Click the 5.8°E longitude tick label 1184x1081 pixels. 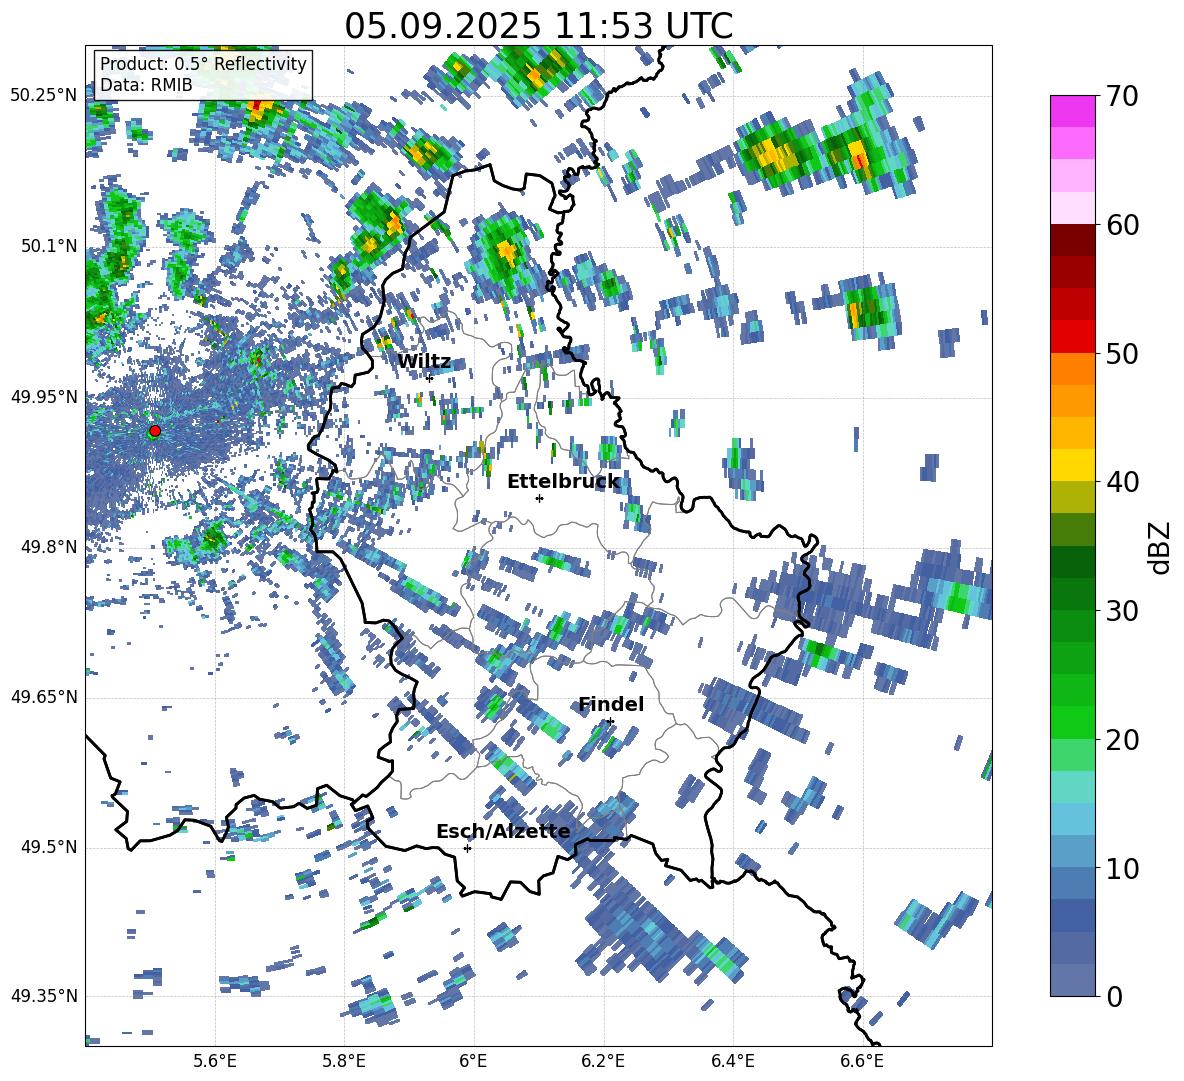(344, 1061)
